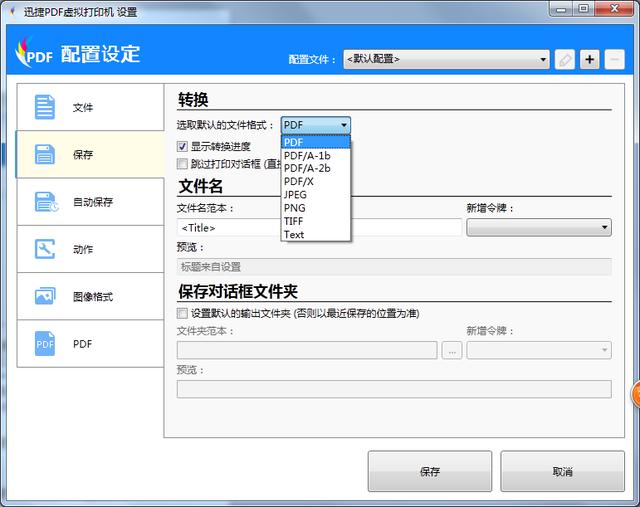The height and width of the screenshot is (507, 640).
Task: Click the pencil edit profile icon
Action: pyautogui.click(x=565, y=59)
